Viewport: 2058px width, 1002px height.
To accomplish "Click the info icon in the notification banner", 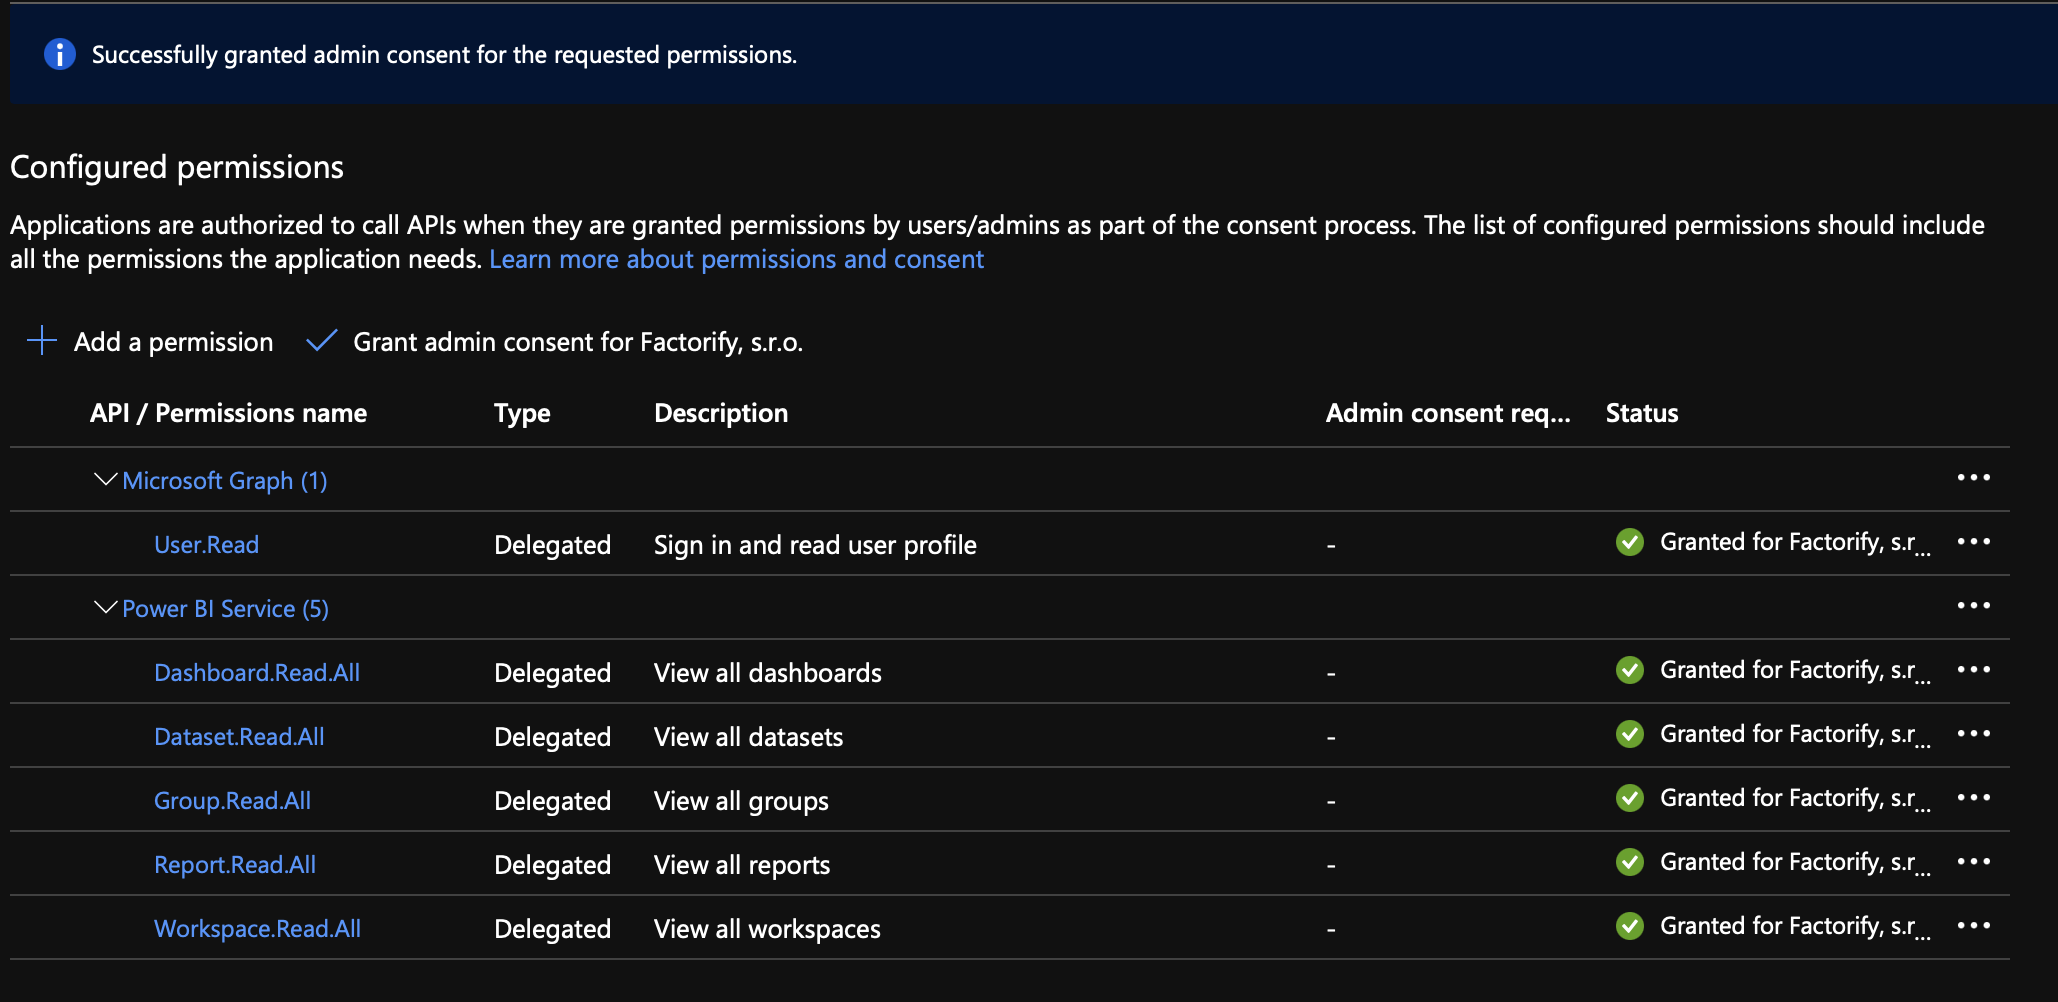I will tap(60, 54).
